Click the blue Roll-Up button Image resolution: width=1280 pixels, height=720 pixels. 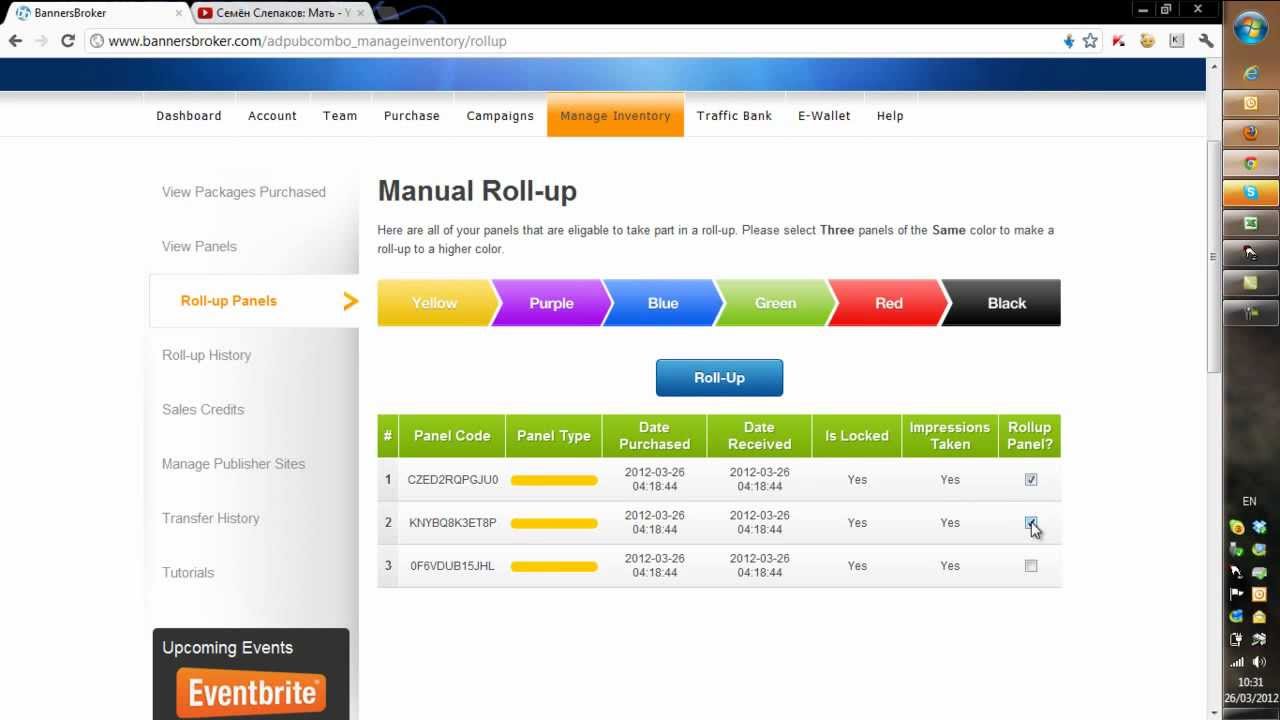[x=719, y=378]
